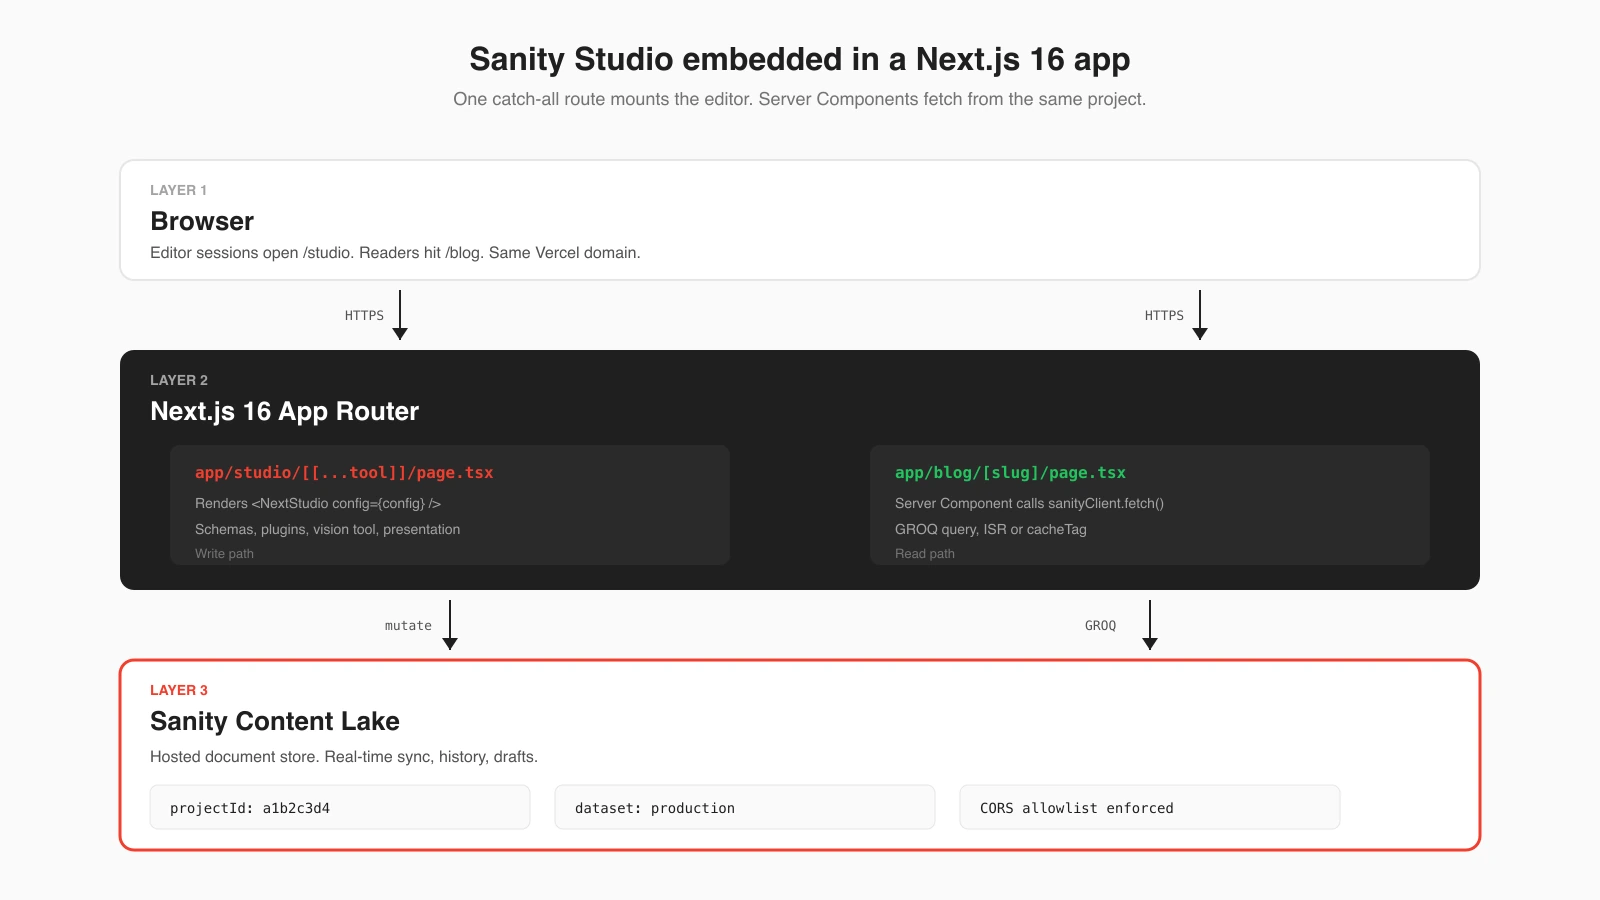Screen dimensions: 1600x900
Task: Click 'Hosted document store. Real-time sync' description
Action: (x=344, y=757)
